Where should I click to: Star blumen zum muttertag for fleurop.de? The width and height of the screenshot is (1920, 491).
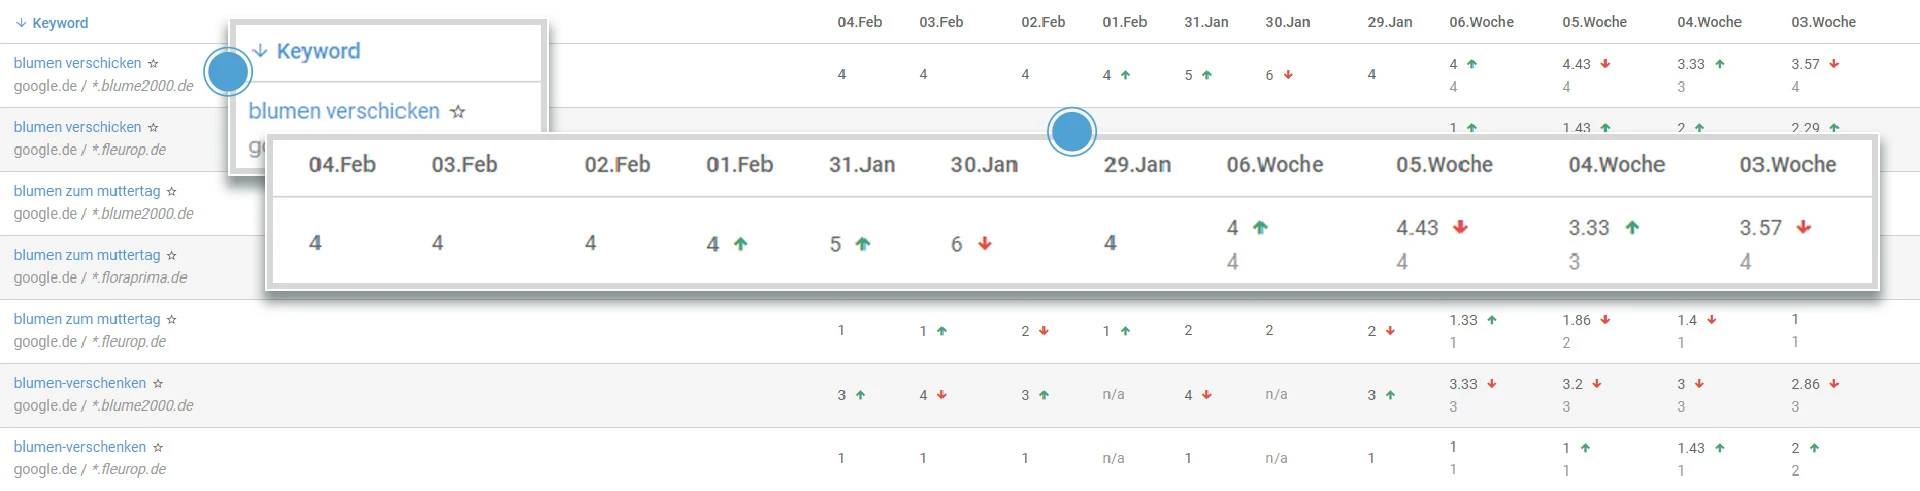(x=172, y=319)
